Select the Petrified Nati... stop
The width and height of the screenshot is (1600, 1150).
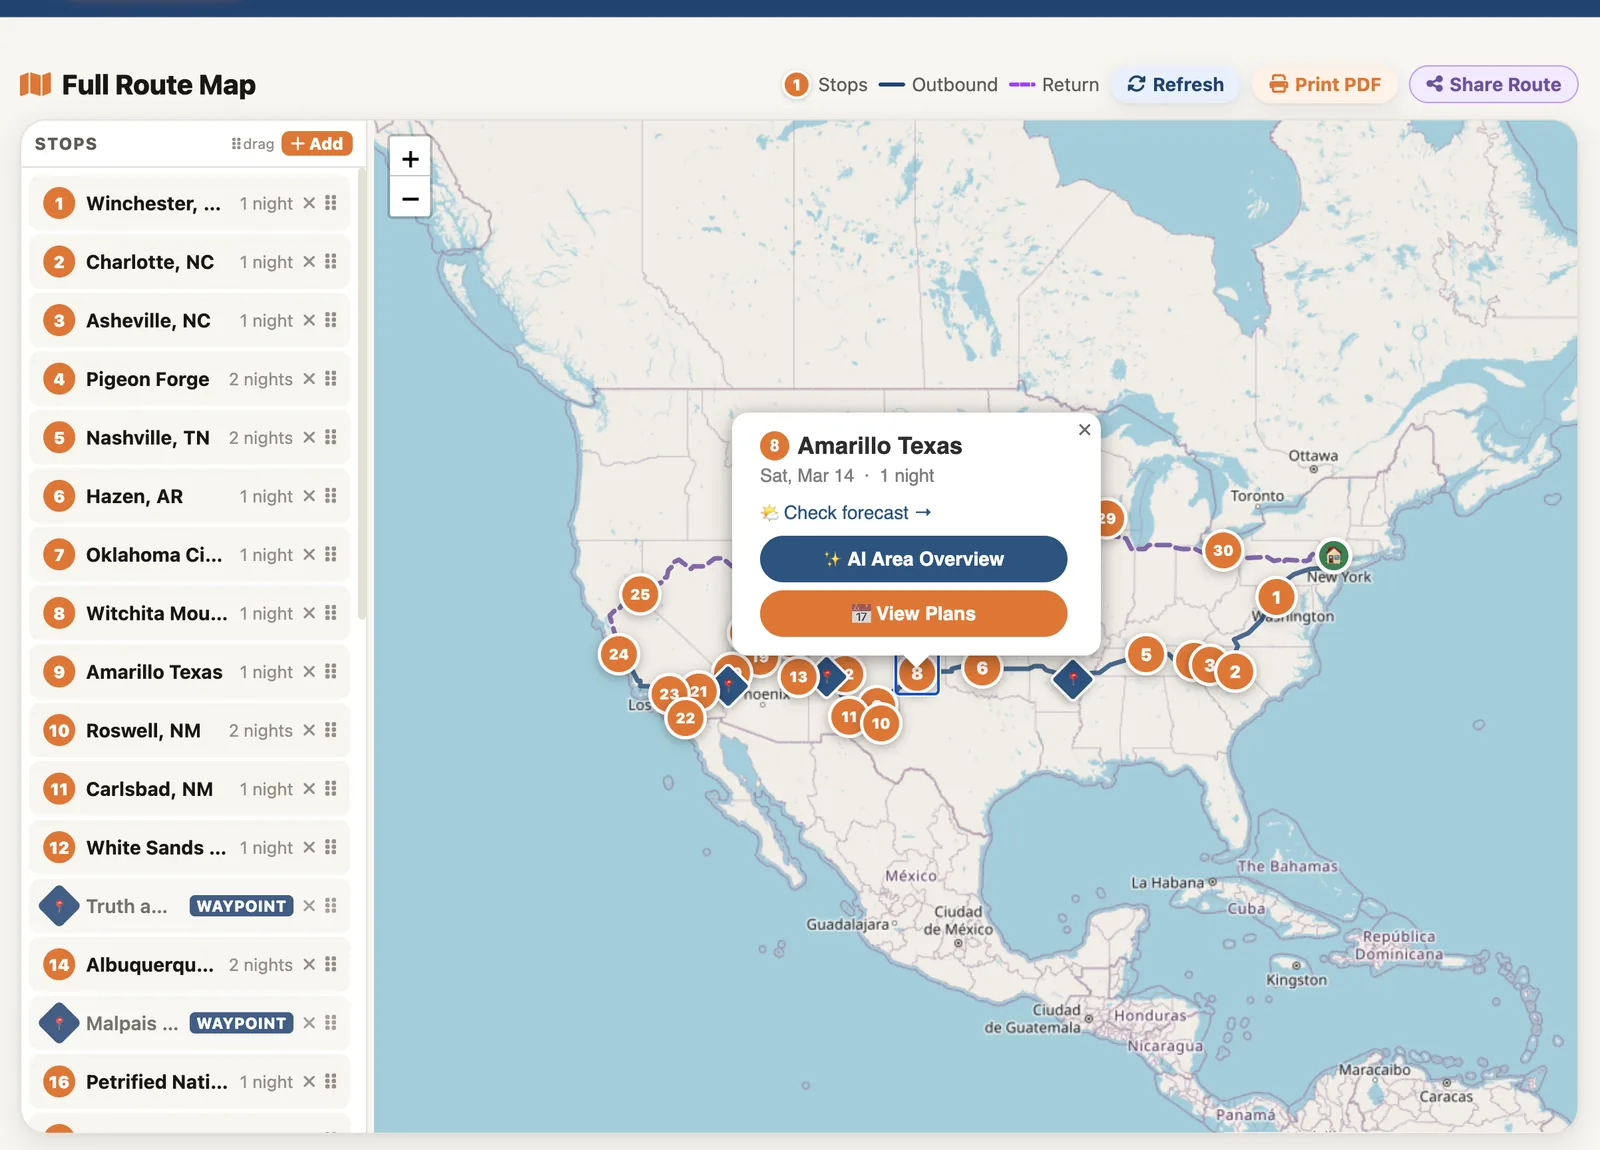(189, 1082)
